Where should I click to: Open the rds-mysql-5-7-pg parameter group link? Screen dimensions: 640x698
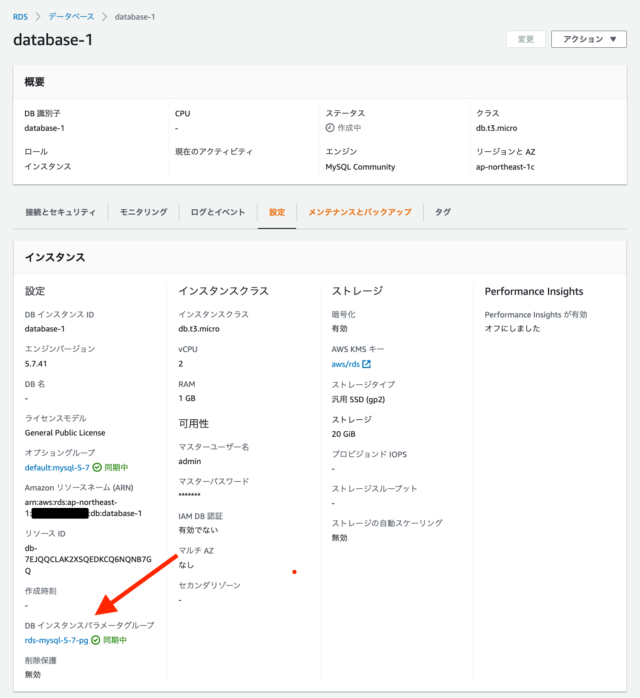(x=56, y=641)
